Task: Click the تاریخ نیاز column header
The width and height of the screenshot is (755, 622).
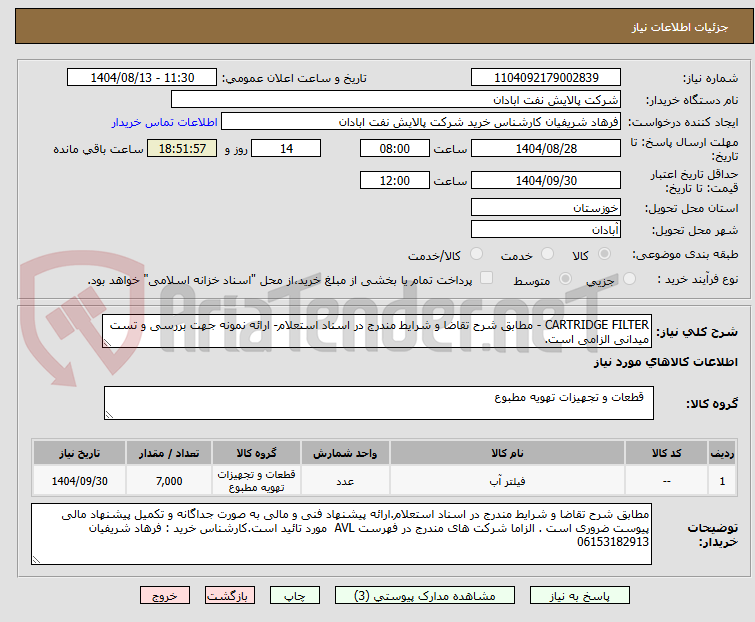Action: click(x=79, y=453)
